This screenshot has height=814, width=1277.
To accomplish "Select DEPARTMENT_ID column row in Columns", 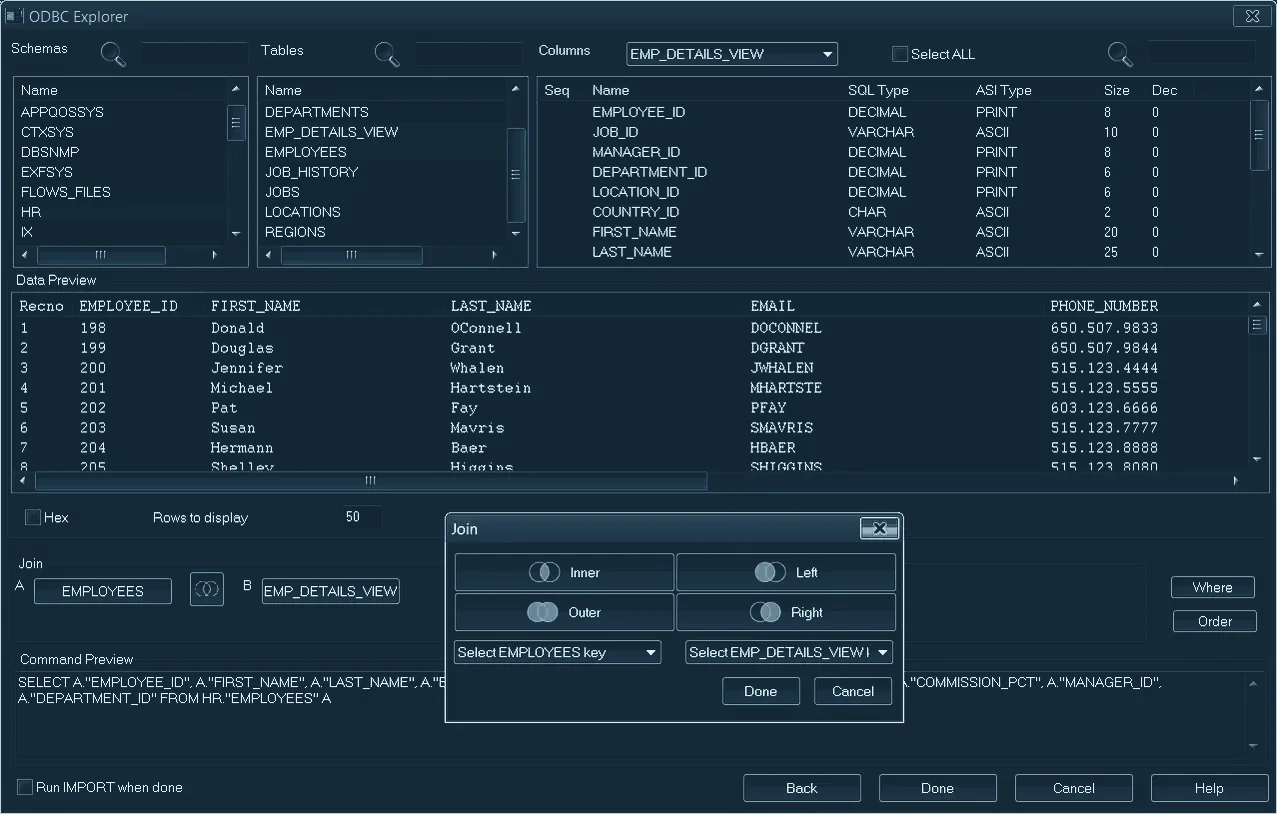I will coord(895,172).
